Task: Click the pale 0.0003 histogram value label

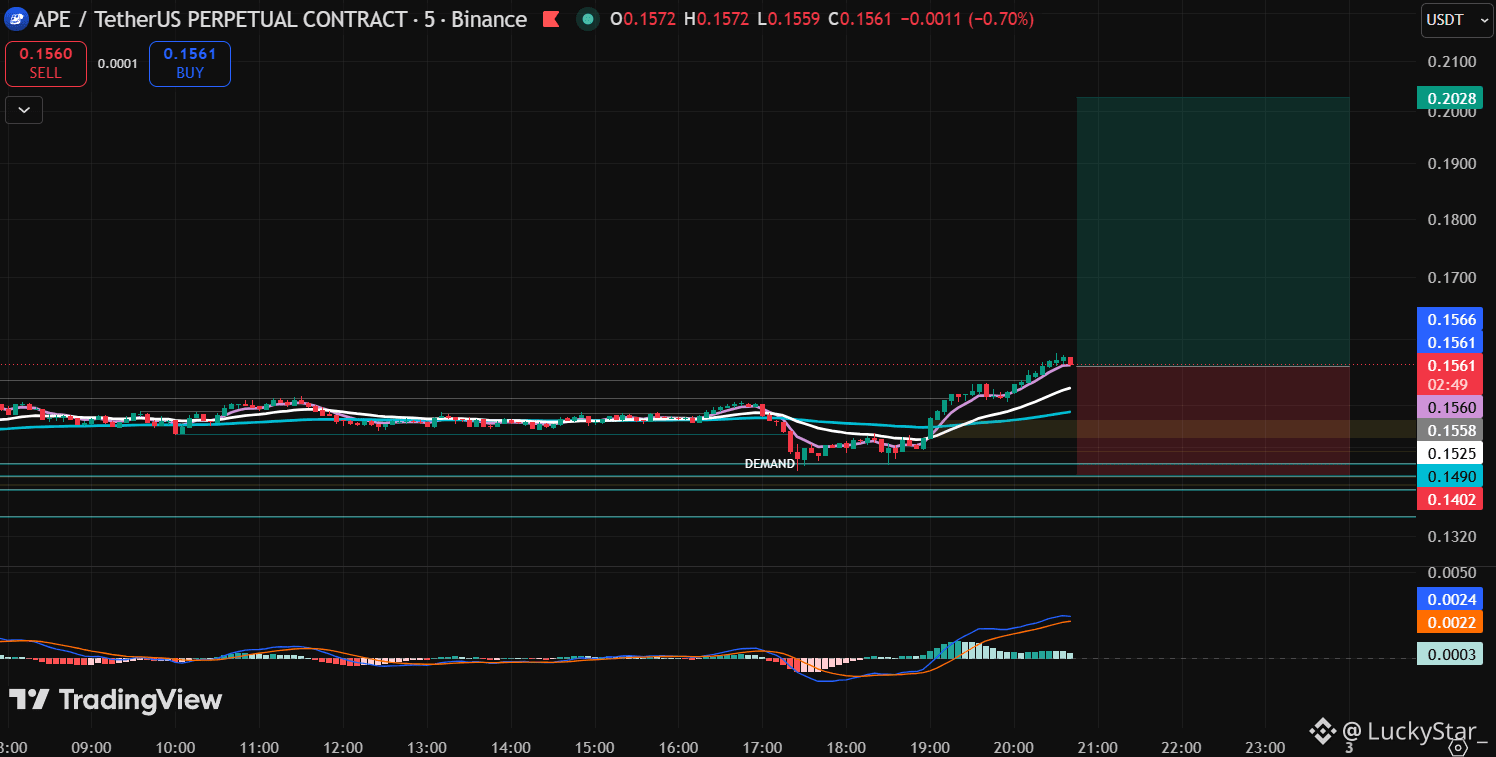Action: [x=1450, y=654]
